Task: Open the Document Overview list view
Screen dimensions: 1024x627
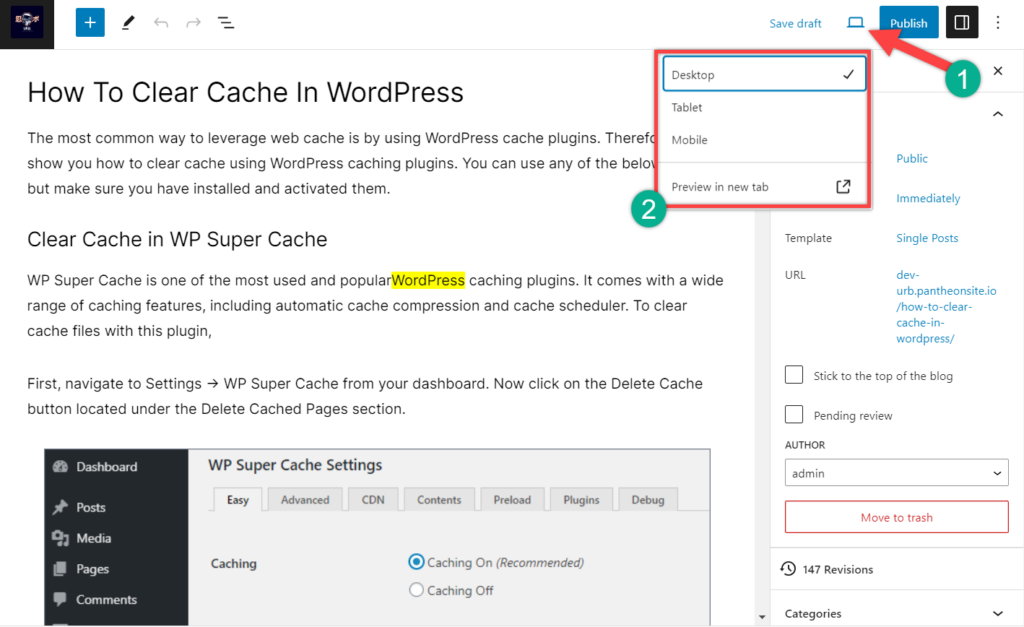Action: pyautogui.click(x=225, y=21)
